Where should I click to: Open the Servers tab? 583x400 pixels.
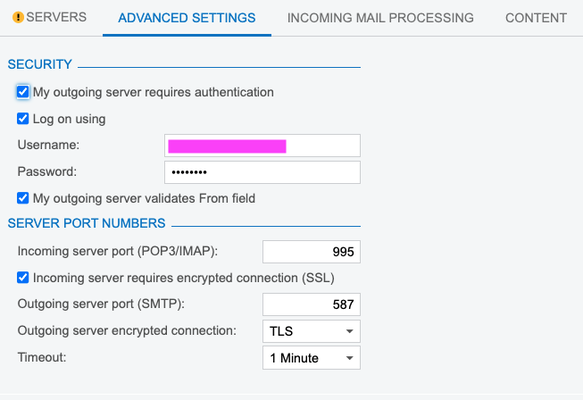pyautogui.click(x=49, y=17)
